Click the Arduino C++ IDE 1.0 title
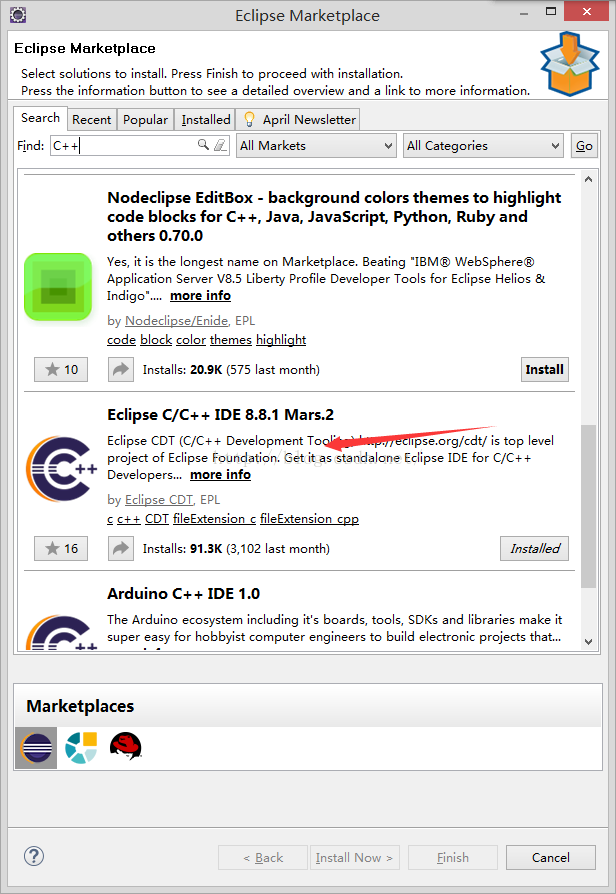Image resolution: width=616 pixels, height=894 pixels. click(x=183, y=594)
